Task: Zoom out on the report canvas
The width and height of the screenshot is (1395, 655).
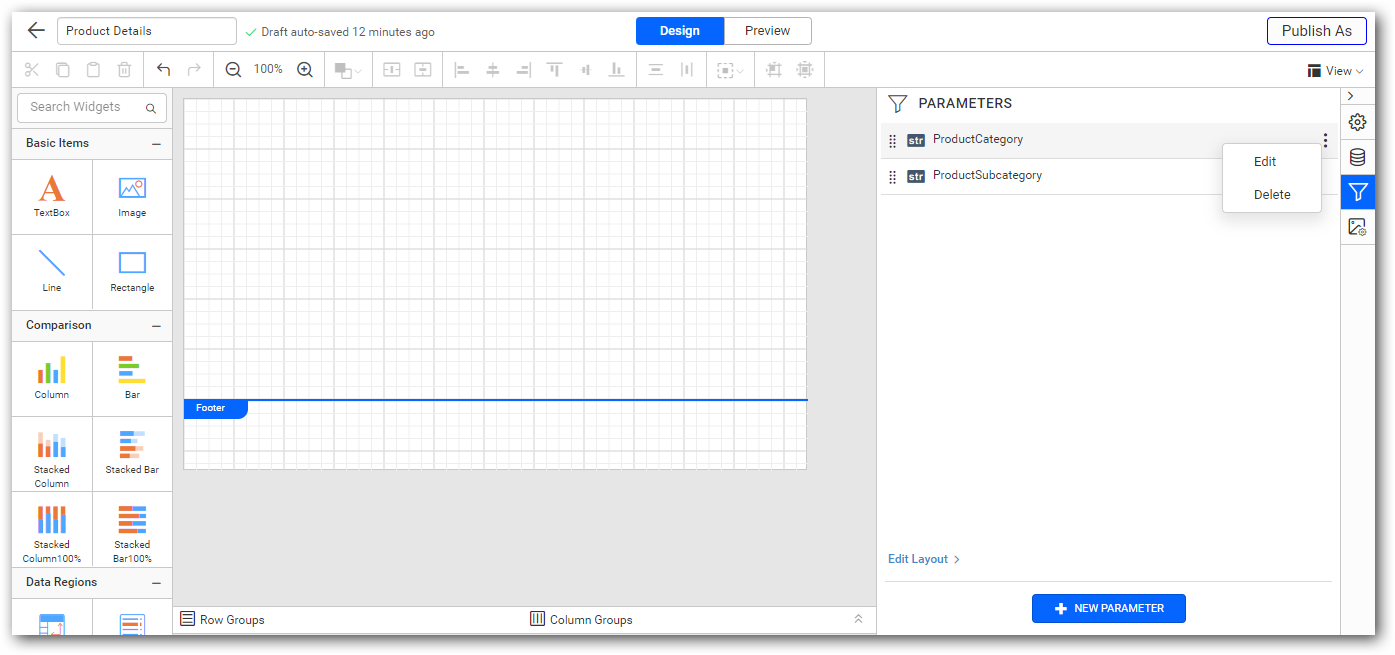Action: 233,69
